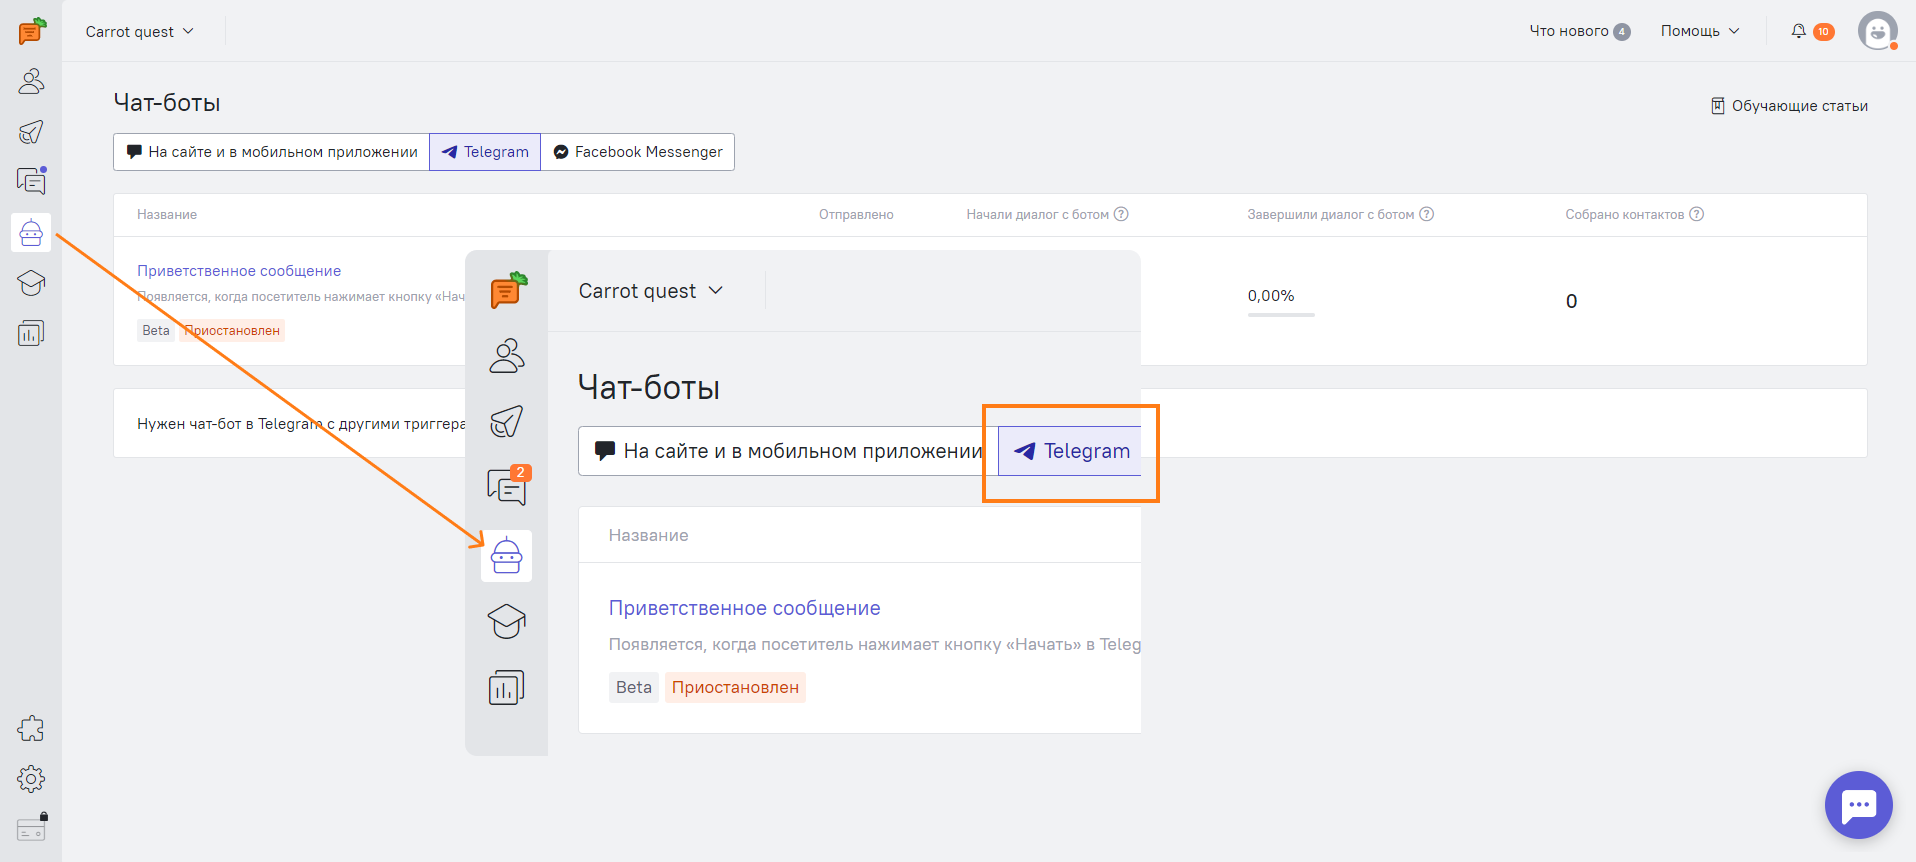Click the Beta badge in the main table row
Image resolution: width=1916 pixels, height=862 pixels.
point(156,331)
